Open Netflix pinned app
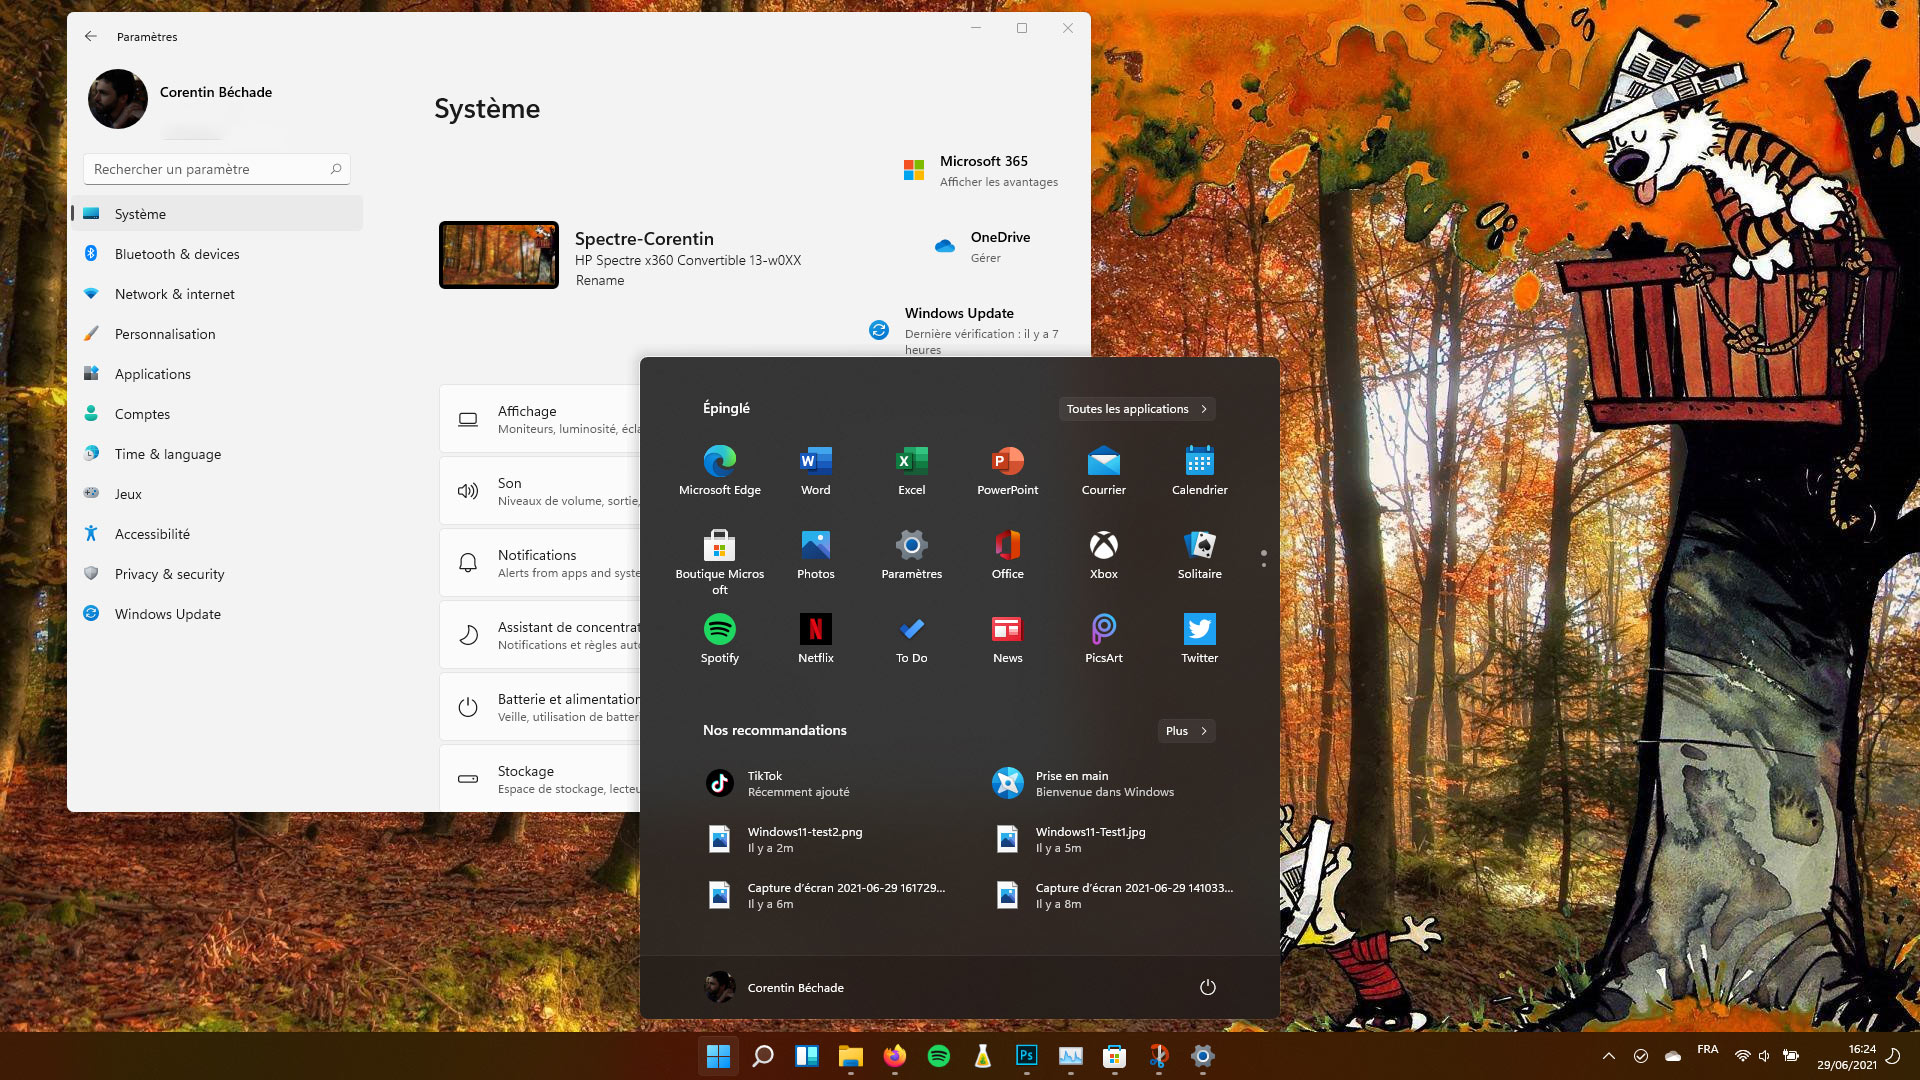Screen dimensions: 1920x1080 click(815, 638)
